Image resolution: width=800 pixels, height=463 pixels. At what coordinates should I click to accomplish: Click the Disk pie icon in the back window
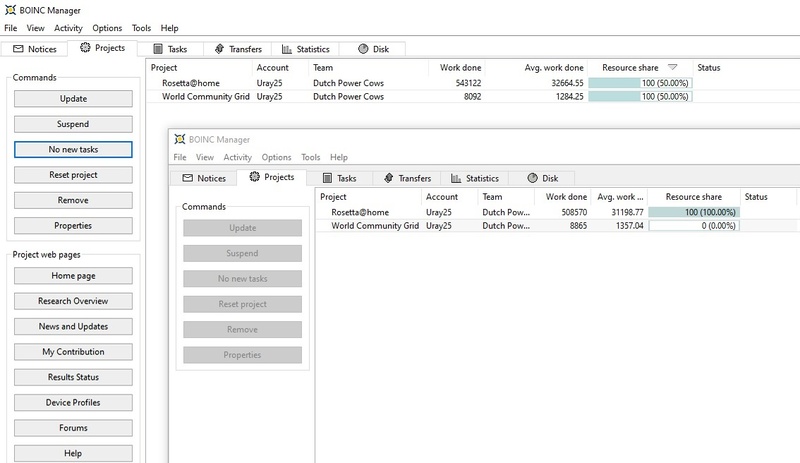363,49
